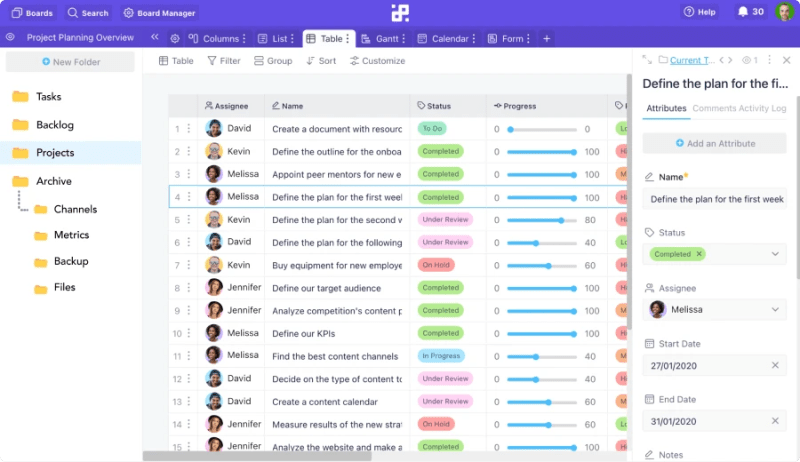Open the Calendar tab options menu

tap(474, 39)
